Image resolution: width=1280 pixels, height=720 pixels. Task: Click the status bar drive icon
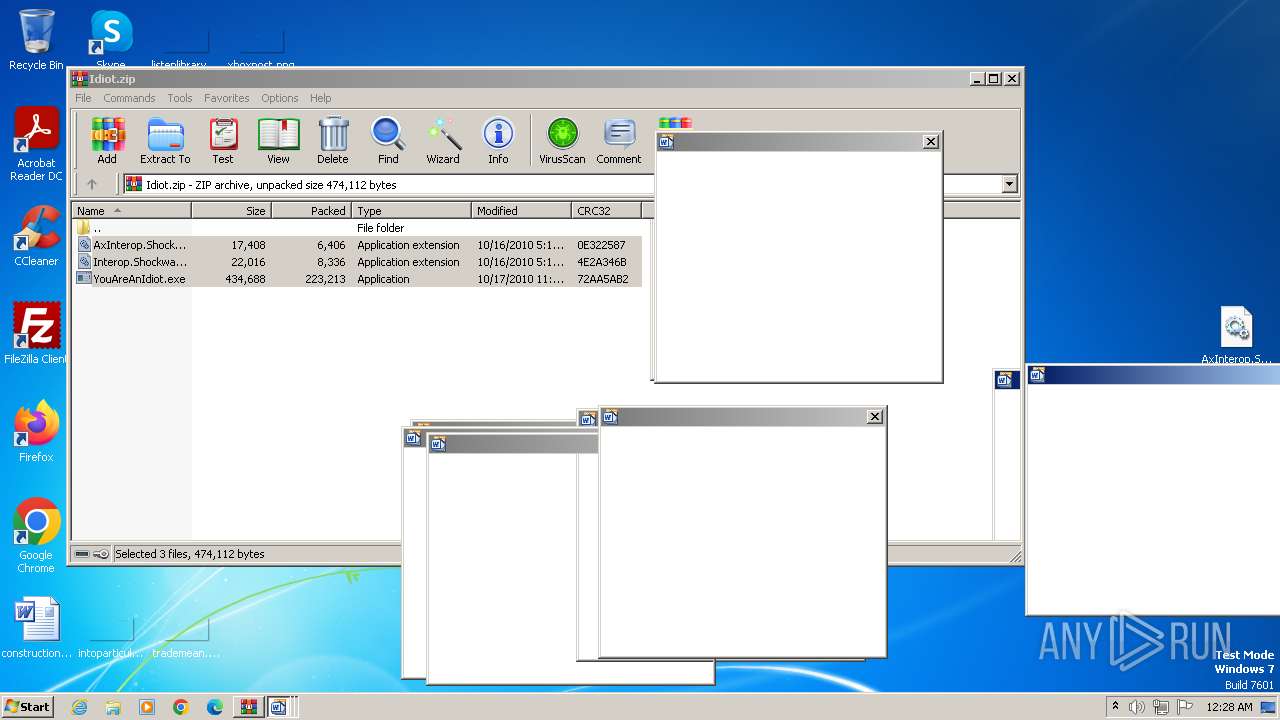click(82, 554)
